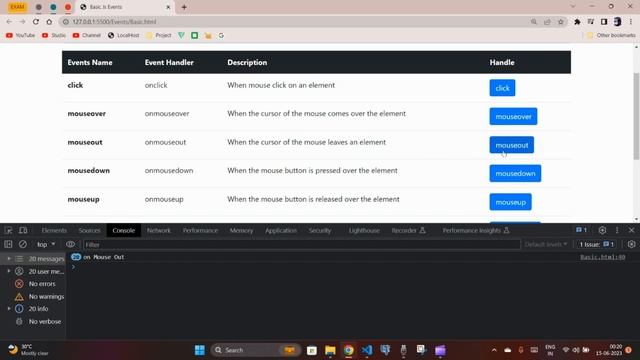
Task: Click the blue click button
Action: click(502, 88)
